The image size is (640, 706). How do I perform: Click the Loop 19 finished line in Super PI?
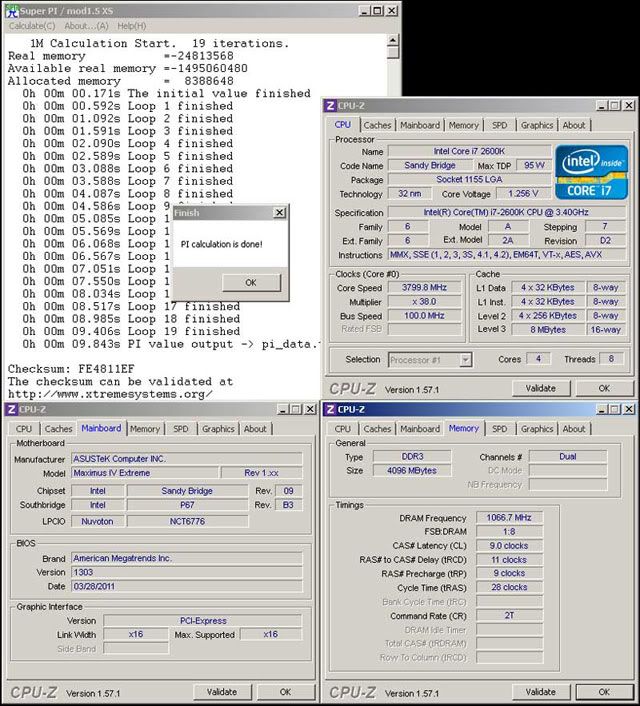tap(131, 331)
